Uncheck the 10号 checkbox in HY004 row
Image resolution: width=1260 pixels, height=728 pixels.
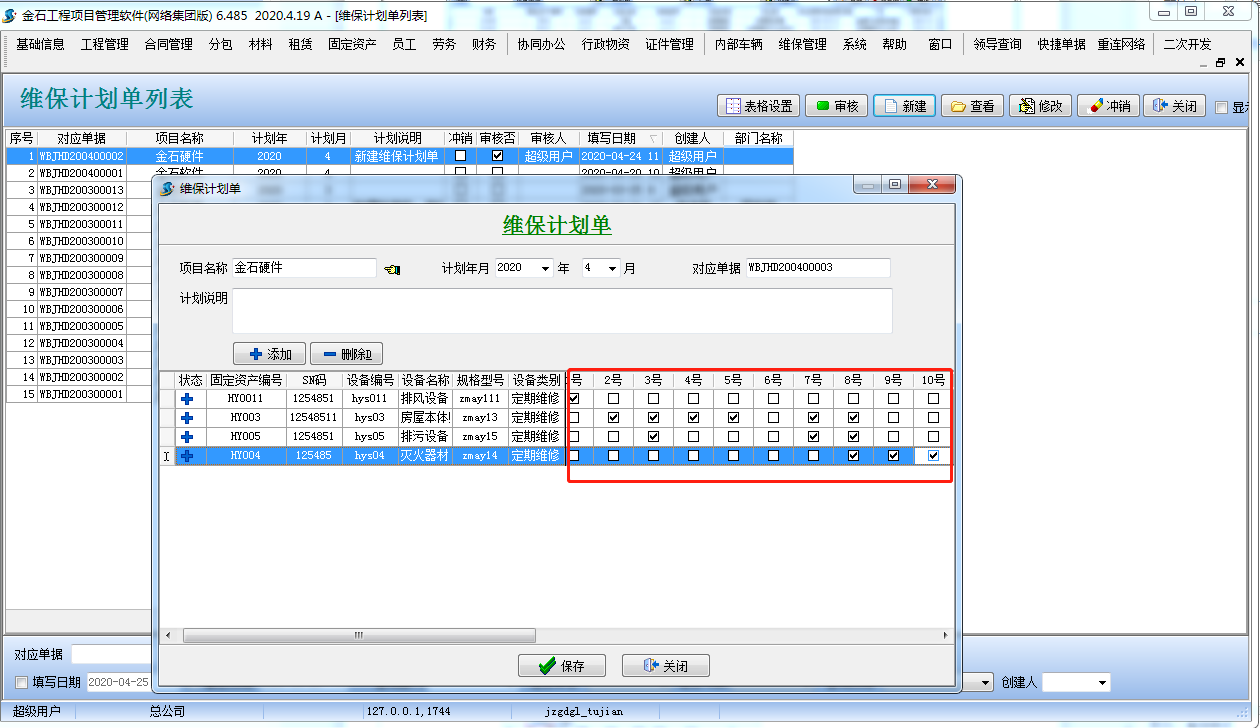(x=933, y=456)
